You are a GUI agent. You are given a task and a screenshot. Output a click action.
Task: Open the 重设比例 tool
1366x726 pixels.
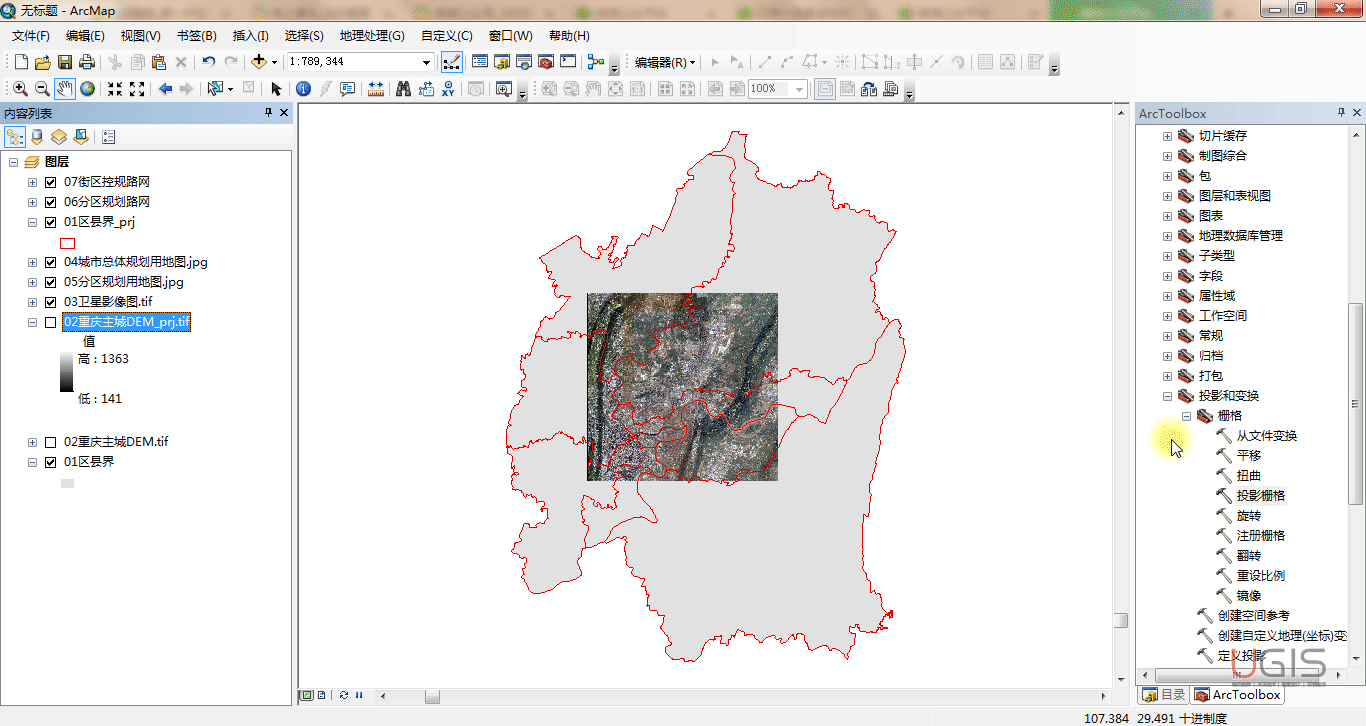(1260, 576)
